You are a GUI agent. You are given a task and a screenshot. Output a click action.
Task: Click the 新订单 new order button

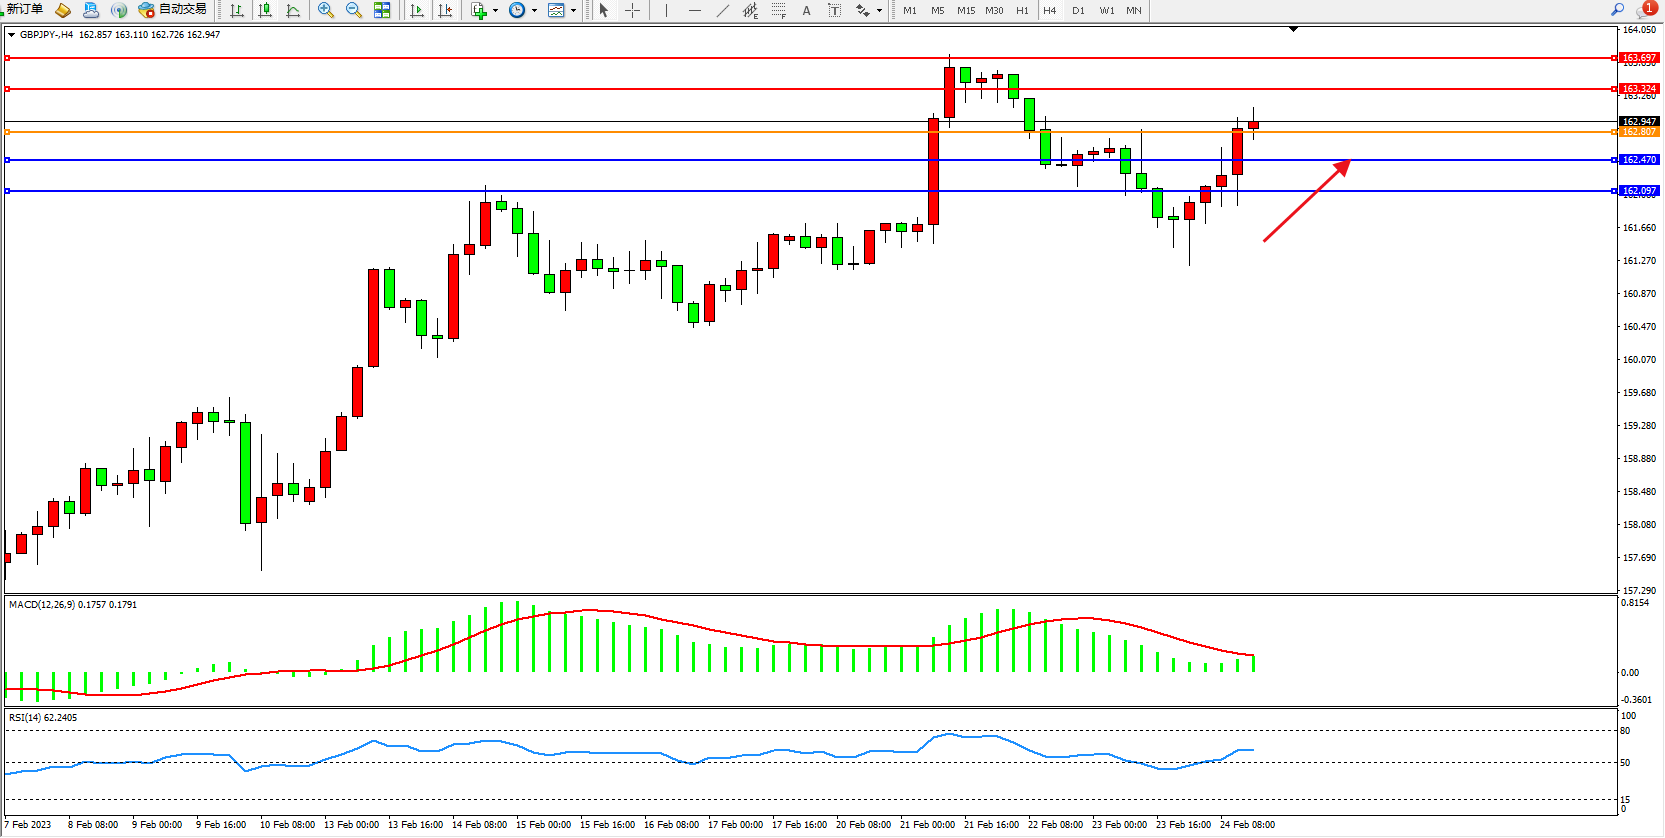tap(24, 9)
